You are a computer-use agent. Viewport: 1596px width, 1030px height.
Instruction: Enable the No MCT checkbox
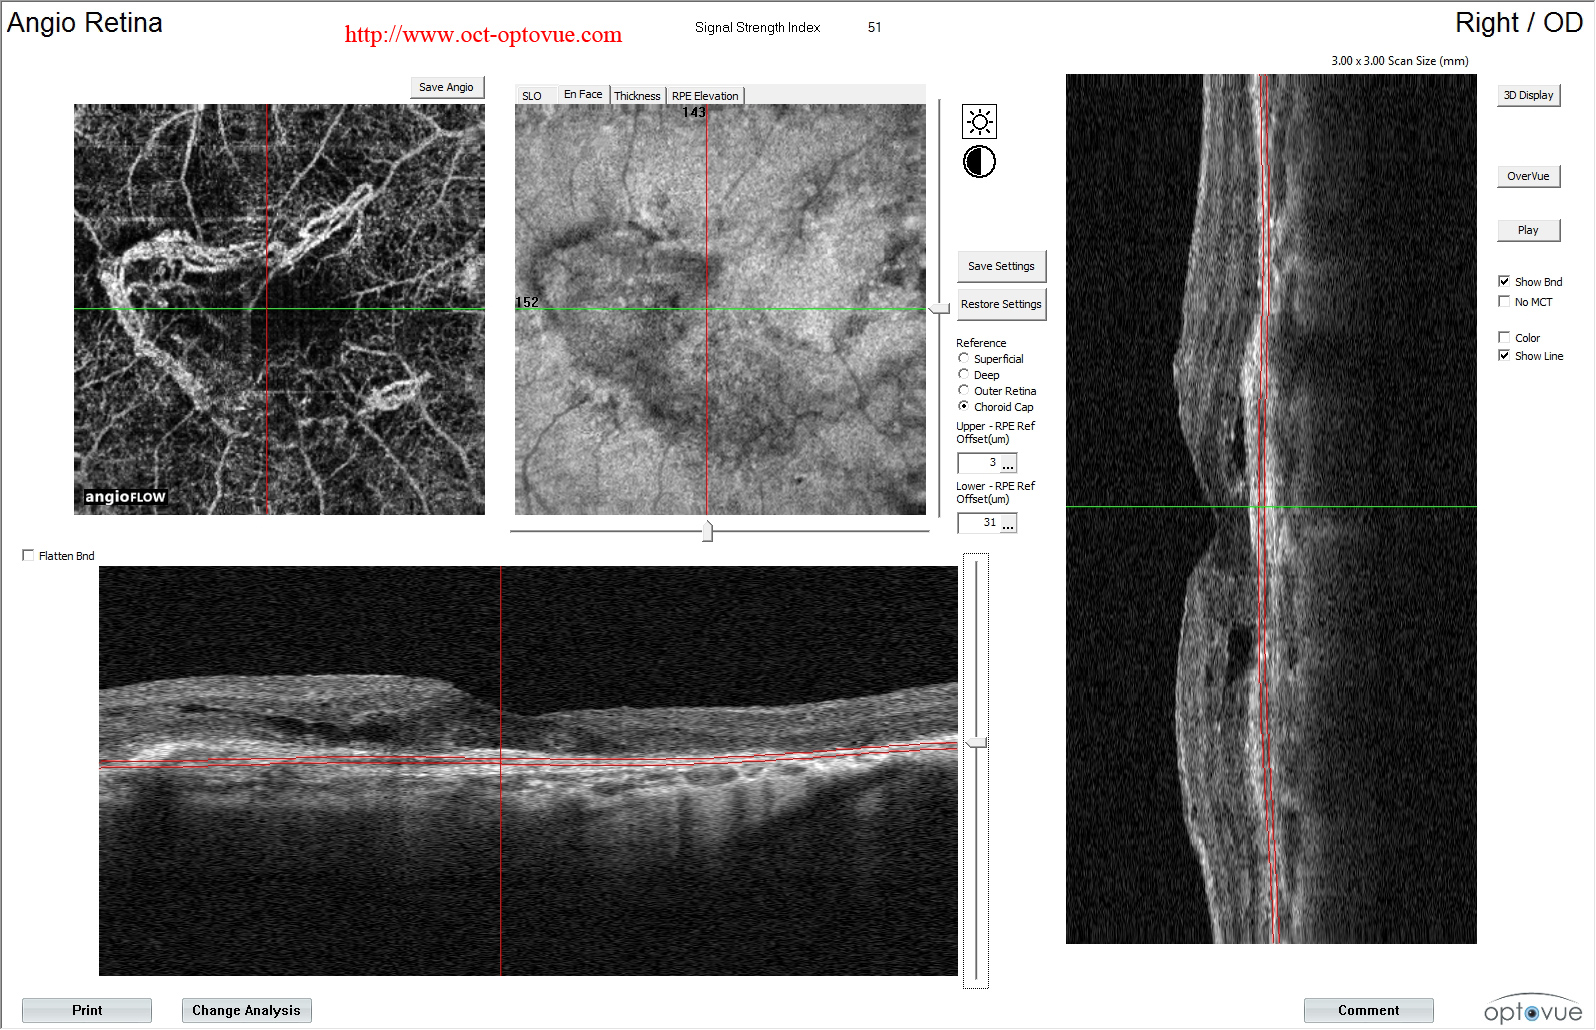(1504, 302)
